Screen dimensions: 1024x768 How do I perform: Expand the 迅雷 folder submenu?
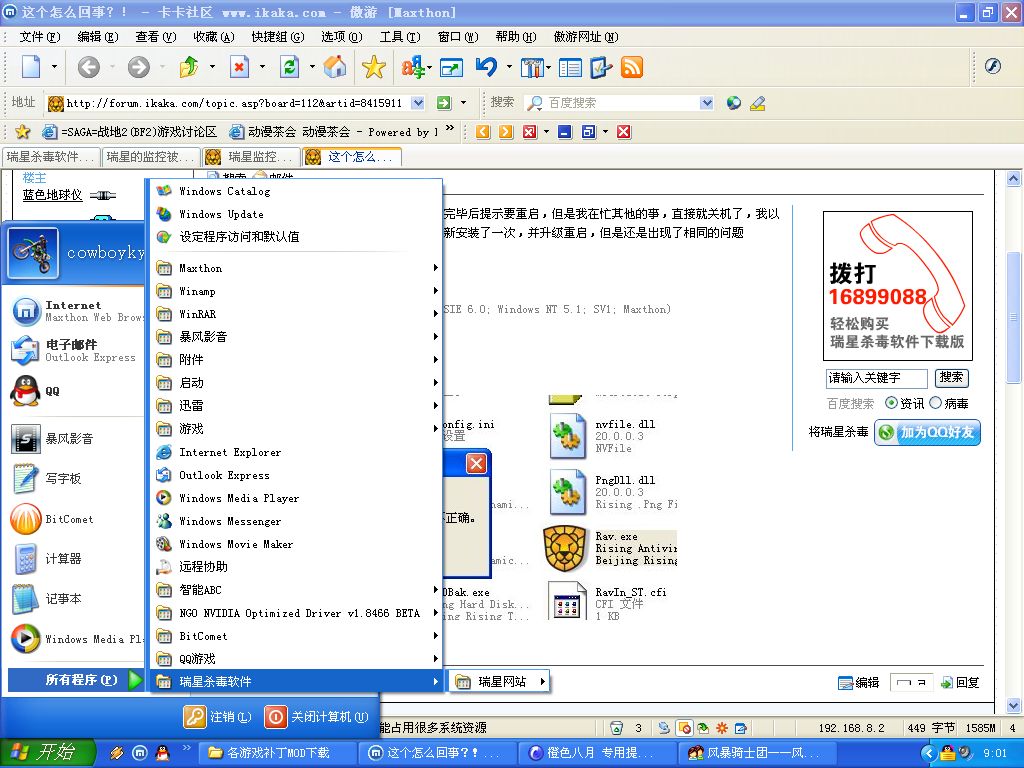pyautogui.click(x=297, y=406)
